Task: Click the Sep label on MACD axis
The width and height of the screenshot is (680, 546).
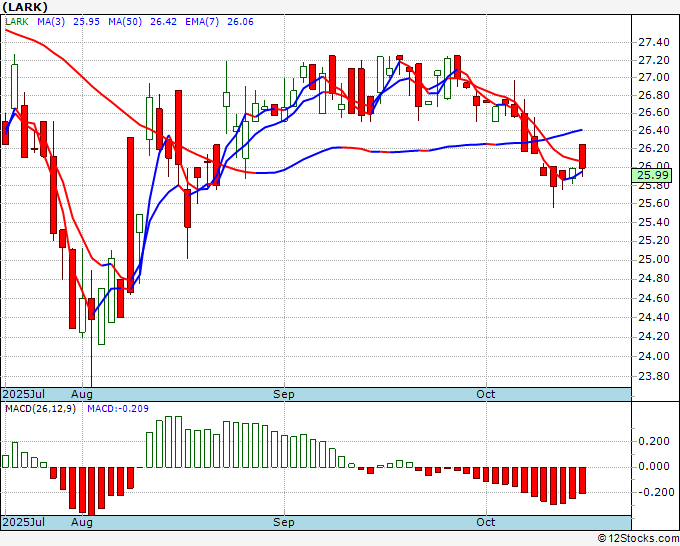Action: point(284,522)
